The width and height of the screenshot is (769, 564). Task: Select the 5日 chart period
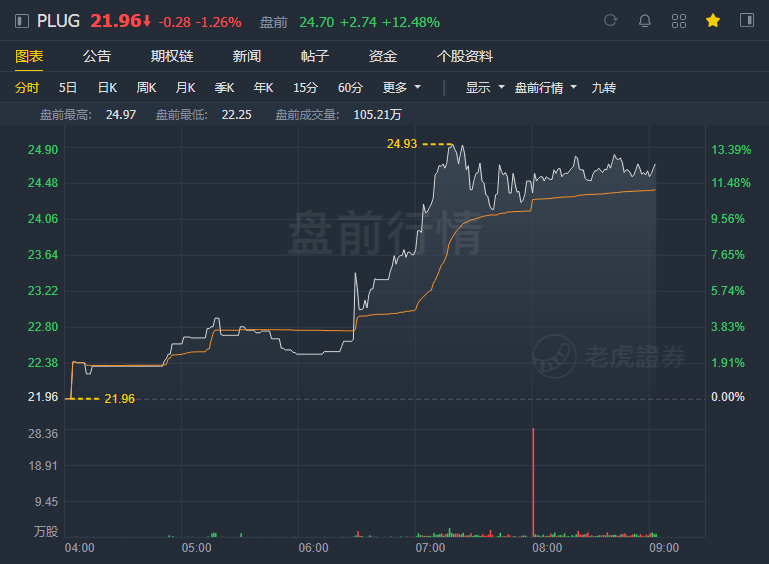[x=68, y=88]
